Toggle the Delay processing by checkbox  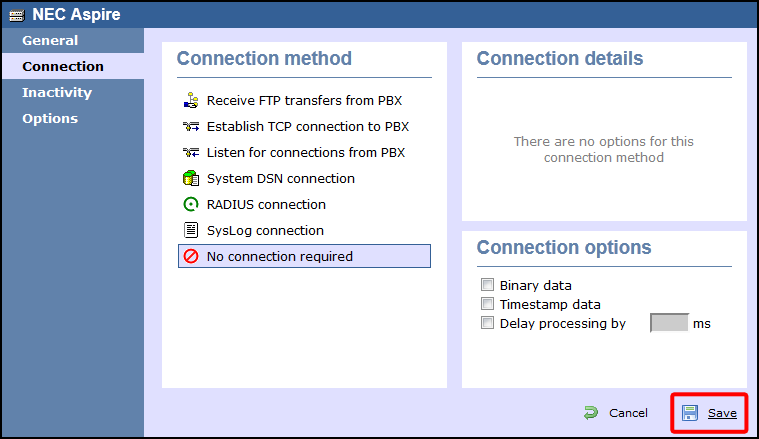tap(487, 323)
